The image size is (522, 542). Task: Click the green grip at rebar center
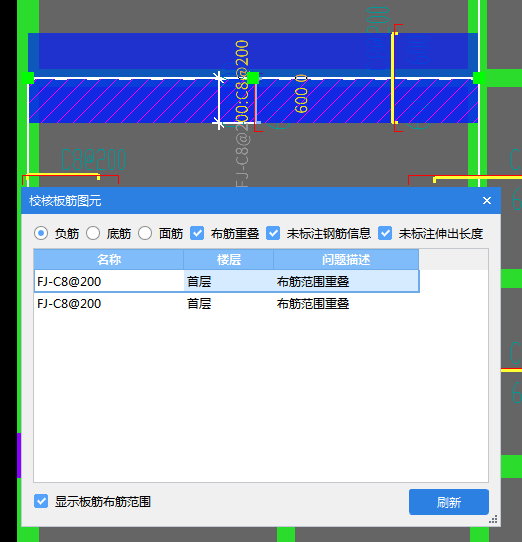(x=253, y=78)
